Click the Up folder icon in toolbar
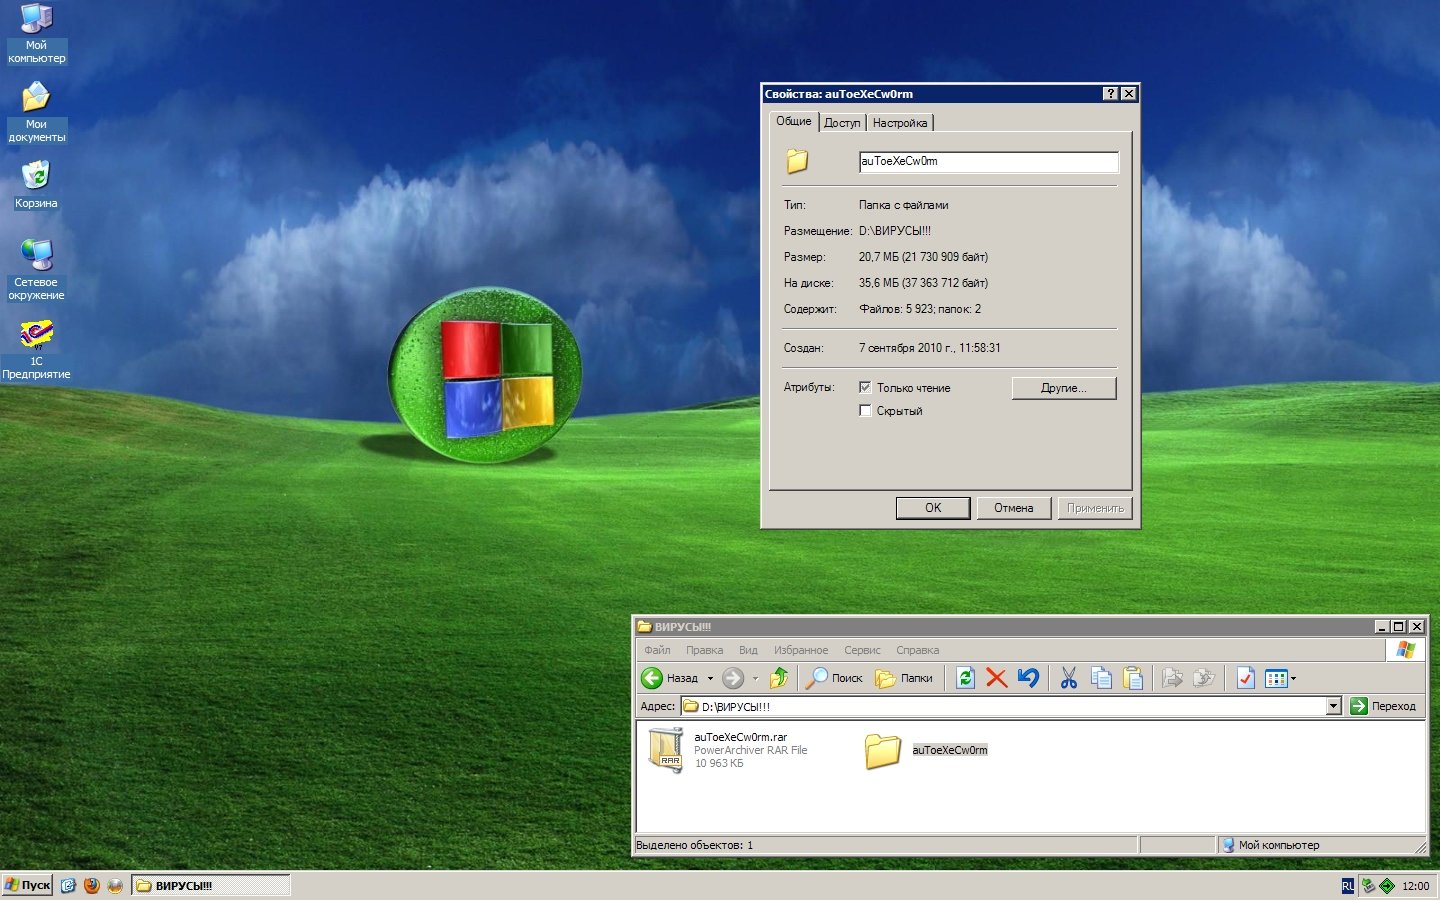This screenshot has height=900, width=1440. 779,678
